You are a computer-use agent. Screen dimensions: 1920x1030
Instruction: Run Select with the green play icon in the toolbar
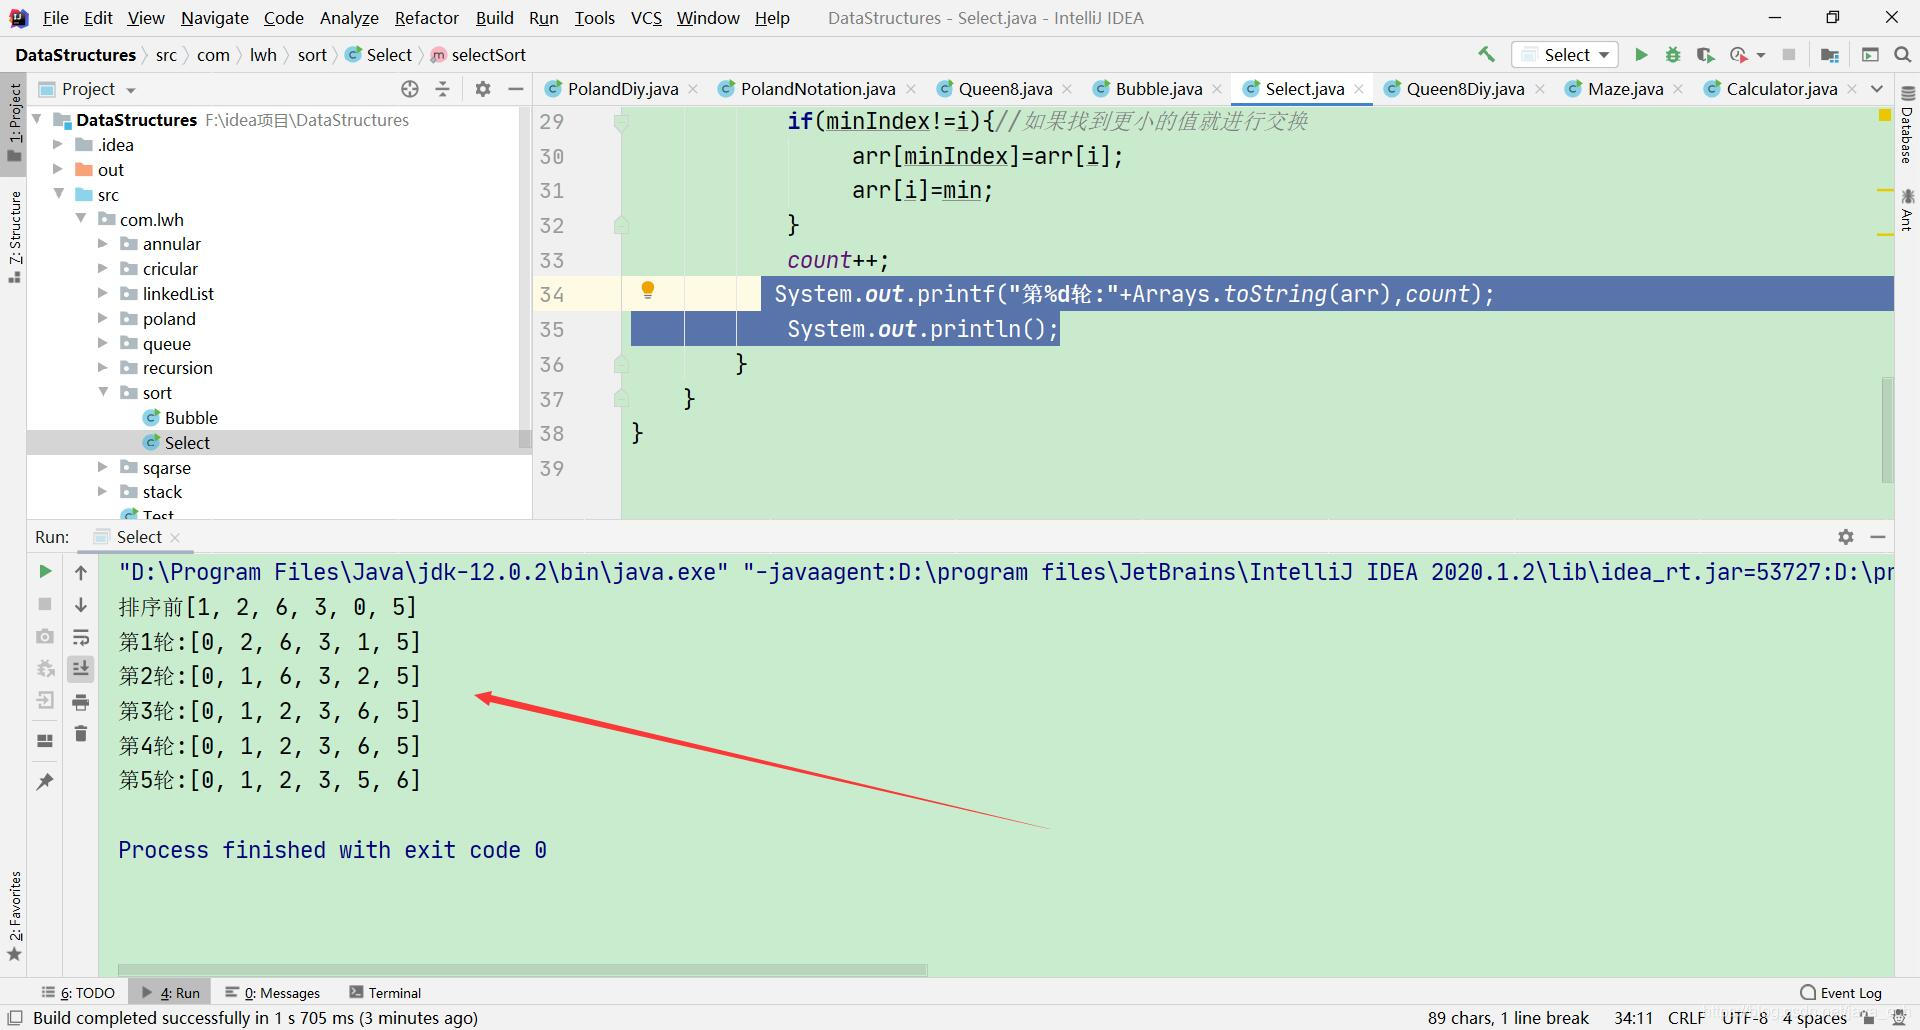pos(1641,55)
